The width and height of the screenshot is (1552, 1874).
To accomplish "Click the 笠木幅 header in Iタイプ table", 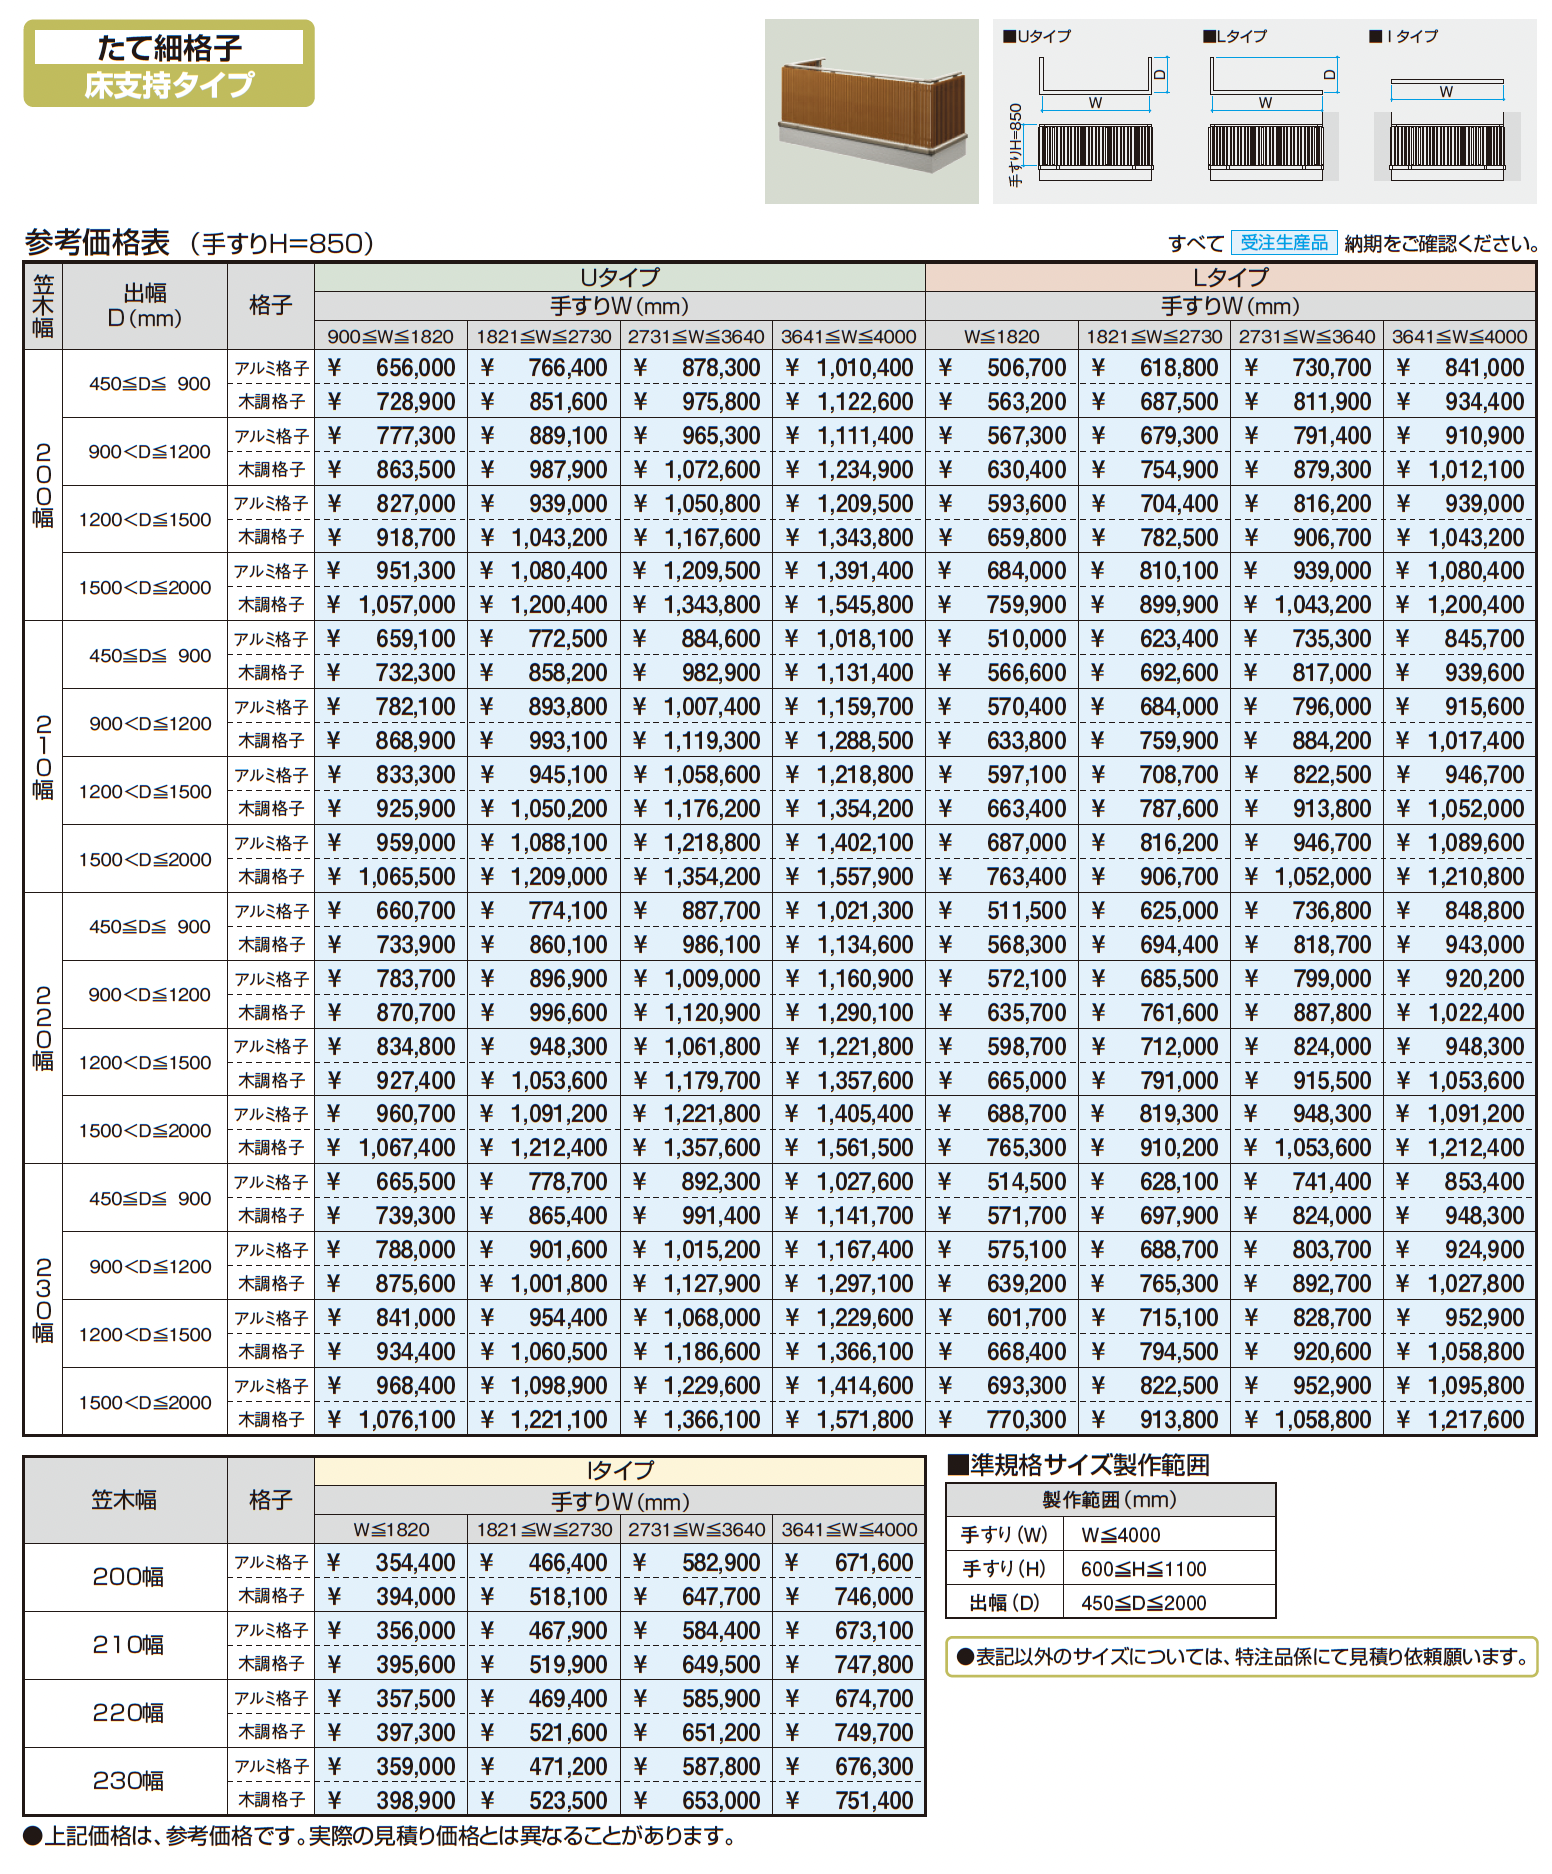I will tap(124, 1500).
